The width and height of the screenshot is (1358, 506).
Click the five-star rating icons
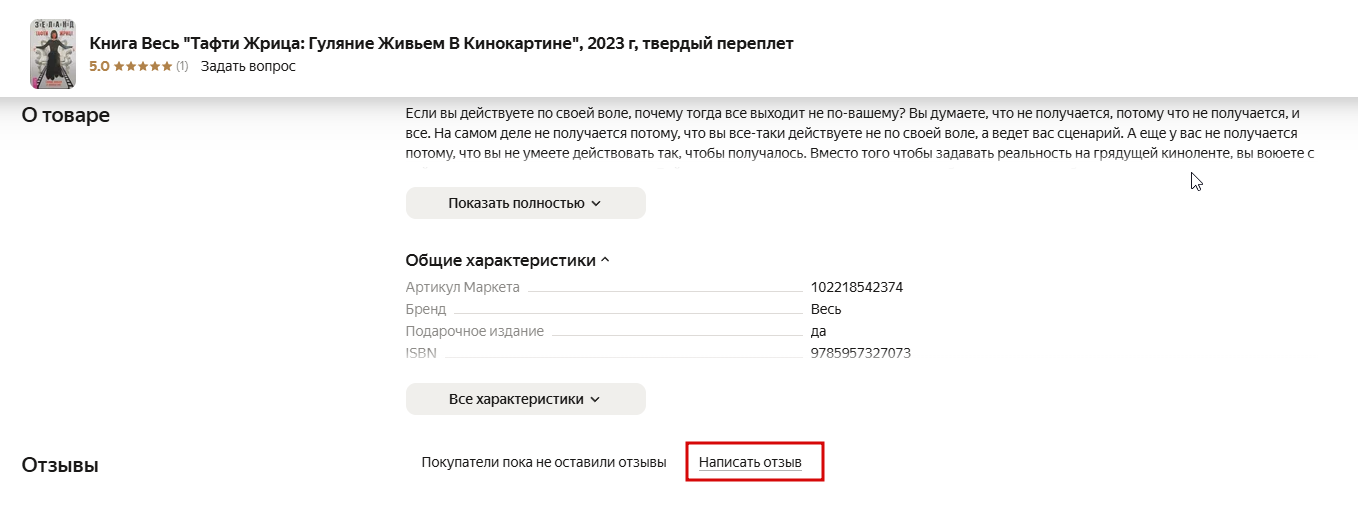coord(143,67)
